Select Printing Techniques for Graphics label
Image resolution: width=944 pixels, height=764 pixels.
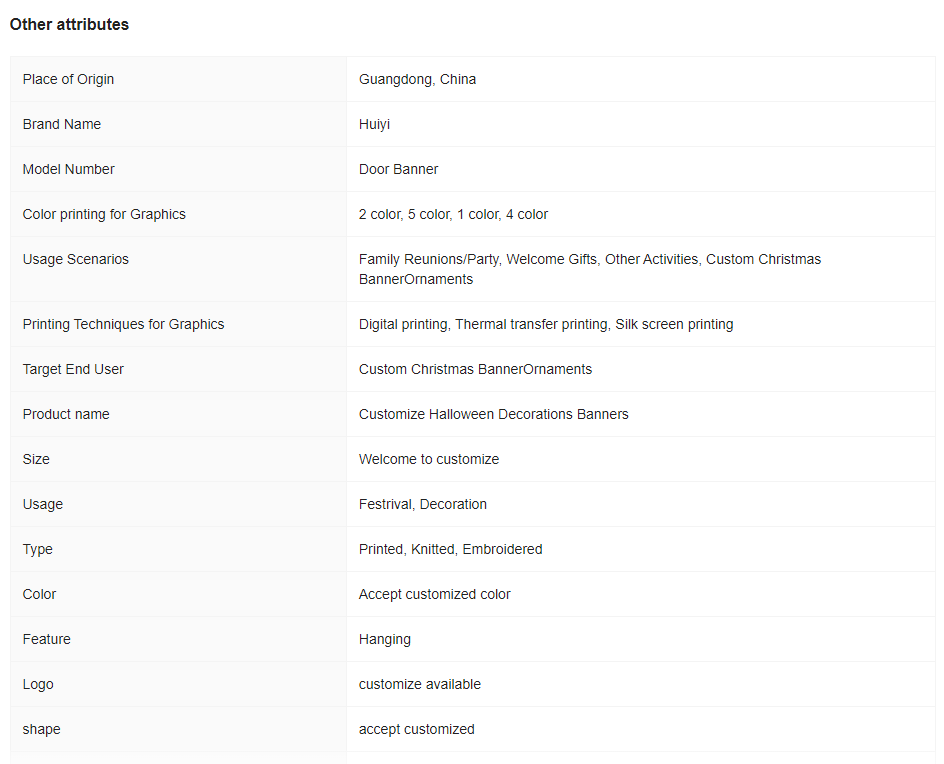(123, 325)
